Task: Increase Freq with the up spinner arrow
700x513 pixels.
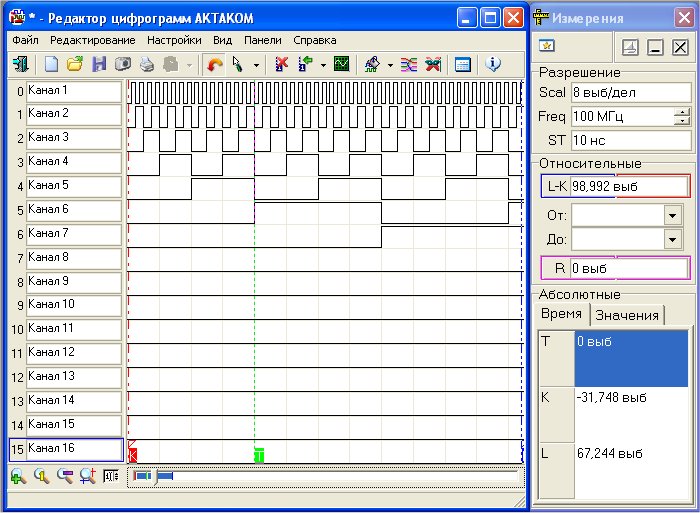Action: (683, 112)
